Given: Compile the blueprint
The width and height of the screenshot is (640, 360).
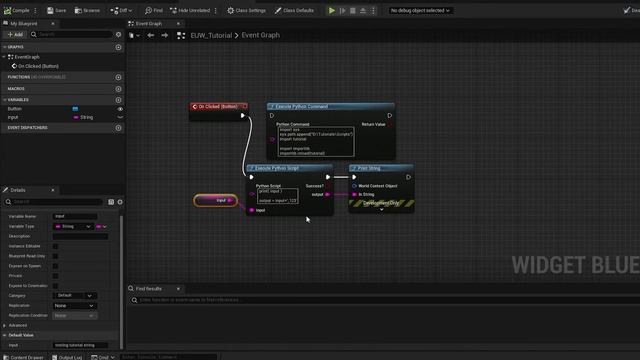Looking at the screenshot, I should click(x=17, y=10).
